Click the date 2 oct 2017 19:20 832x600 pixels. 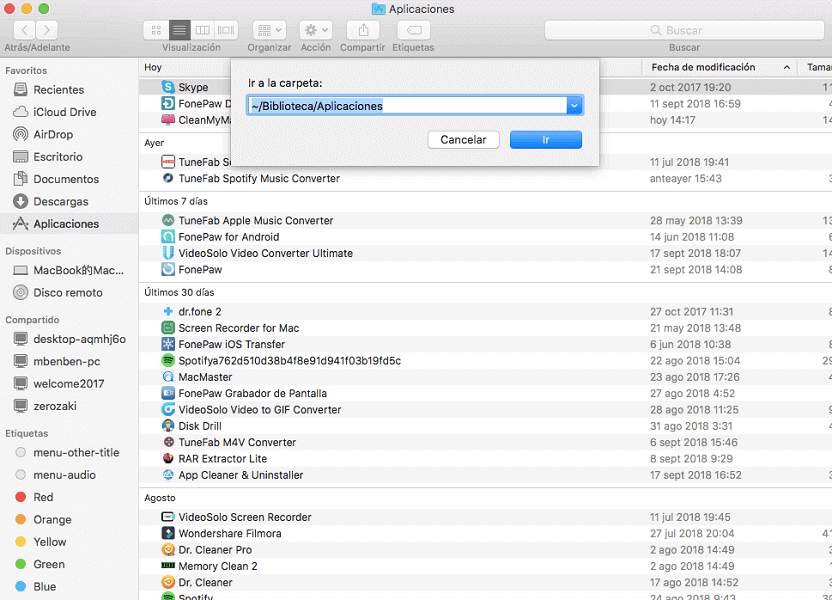pos(690,87)
